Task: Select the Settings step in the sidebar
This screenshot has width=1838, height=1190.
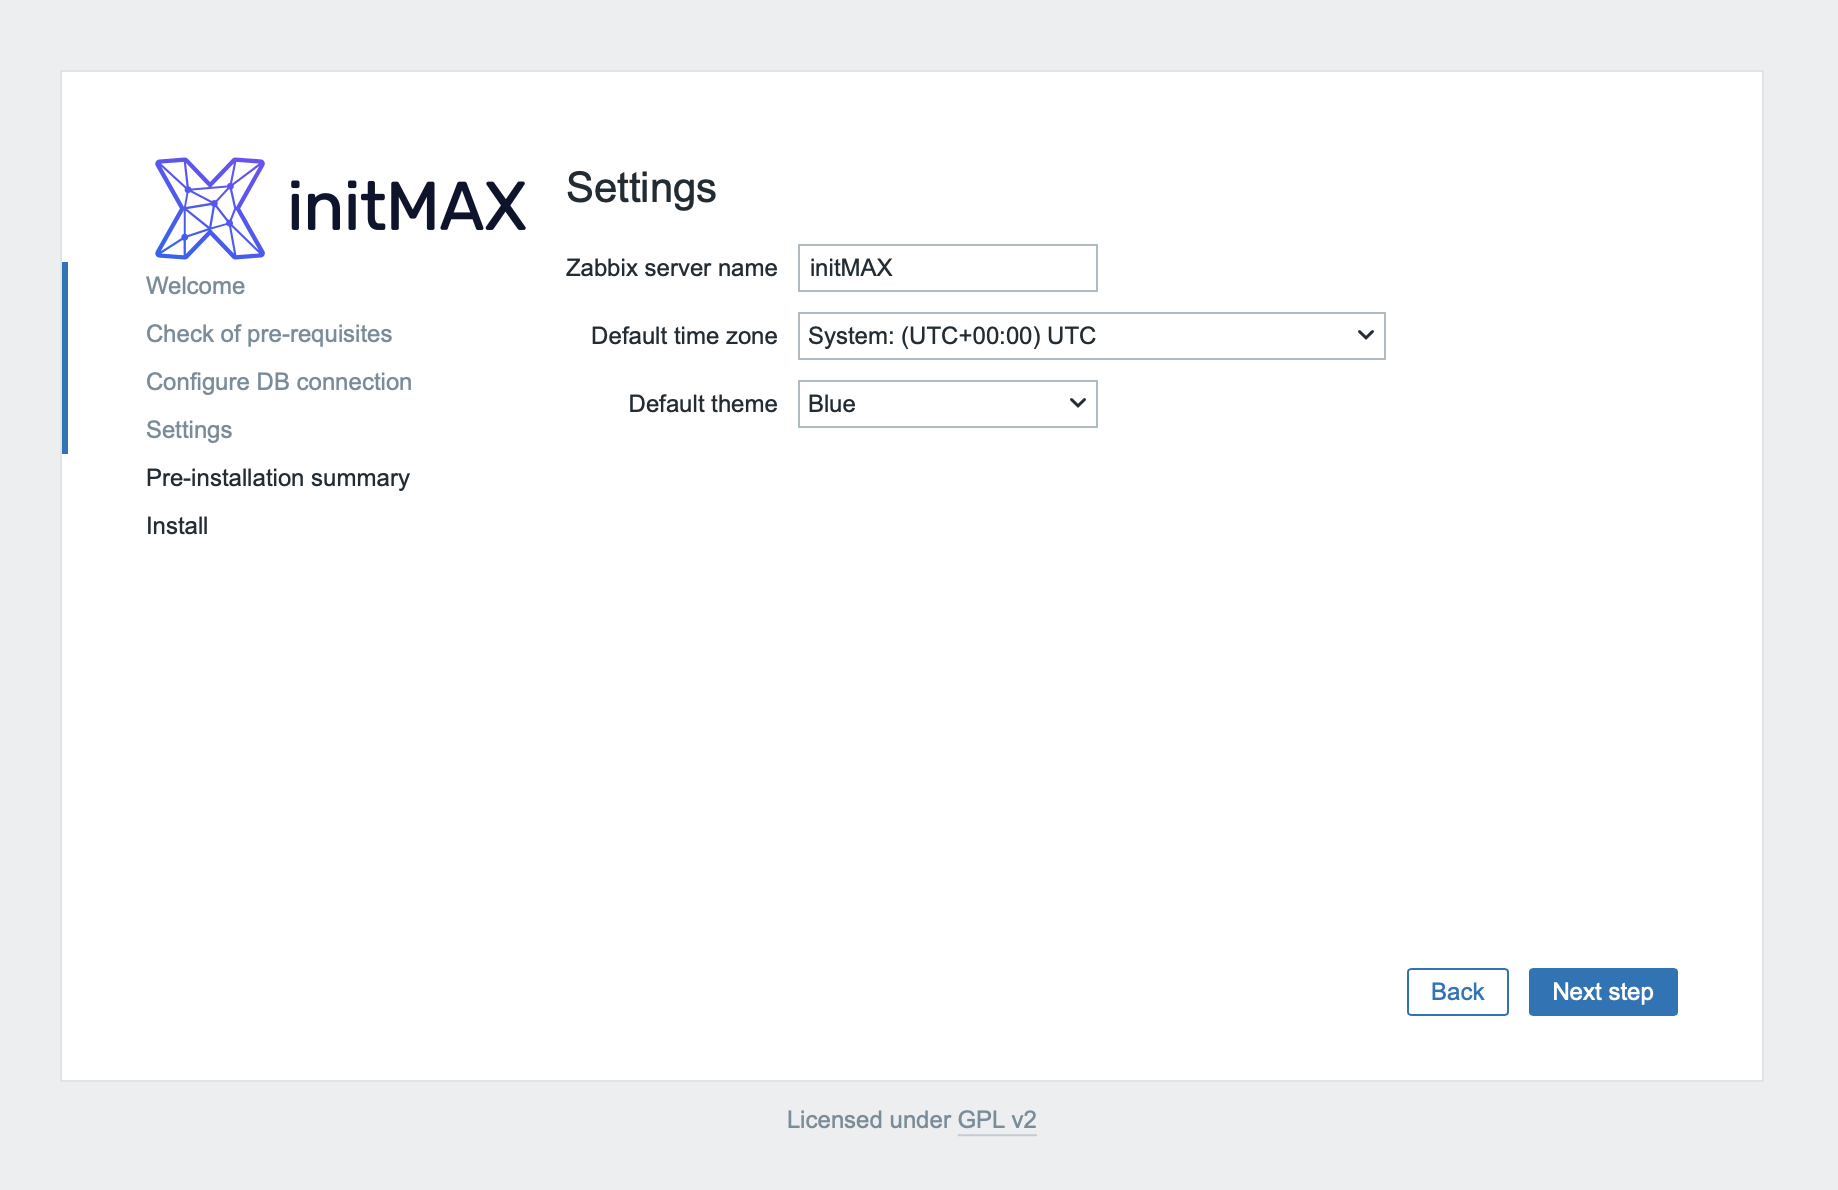Action: tap(189, 429)
